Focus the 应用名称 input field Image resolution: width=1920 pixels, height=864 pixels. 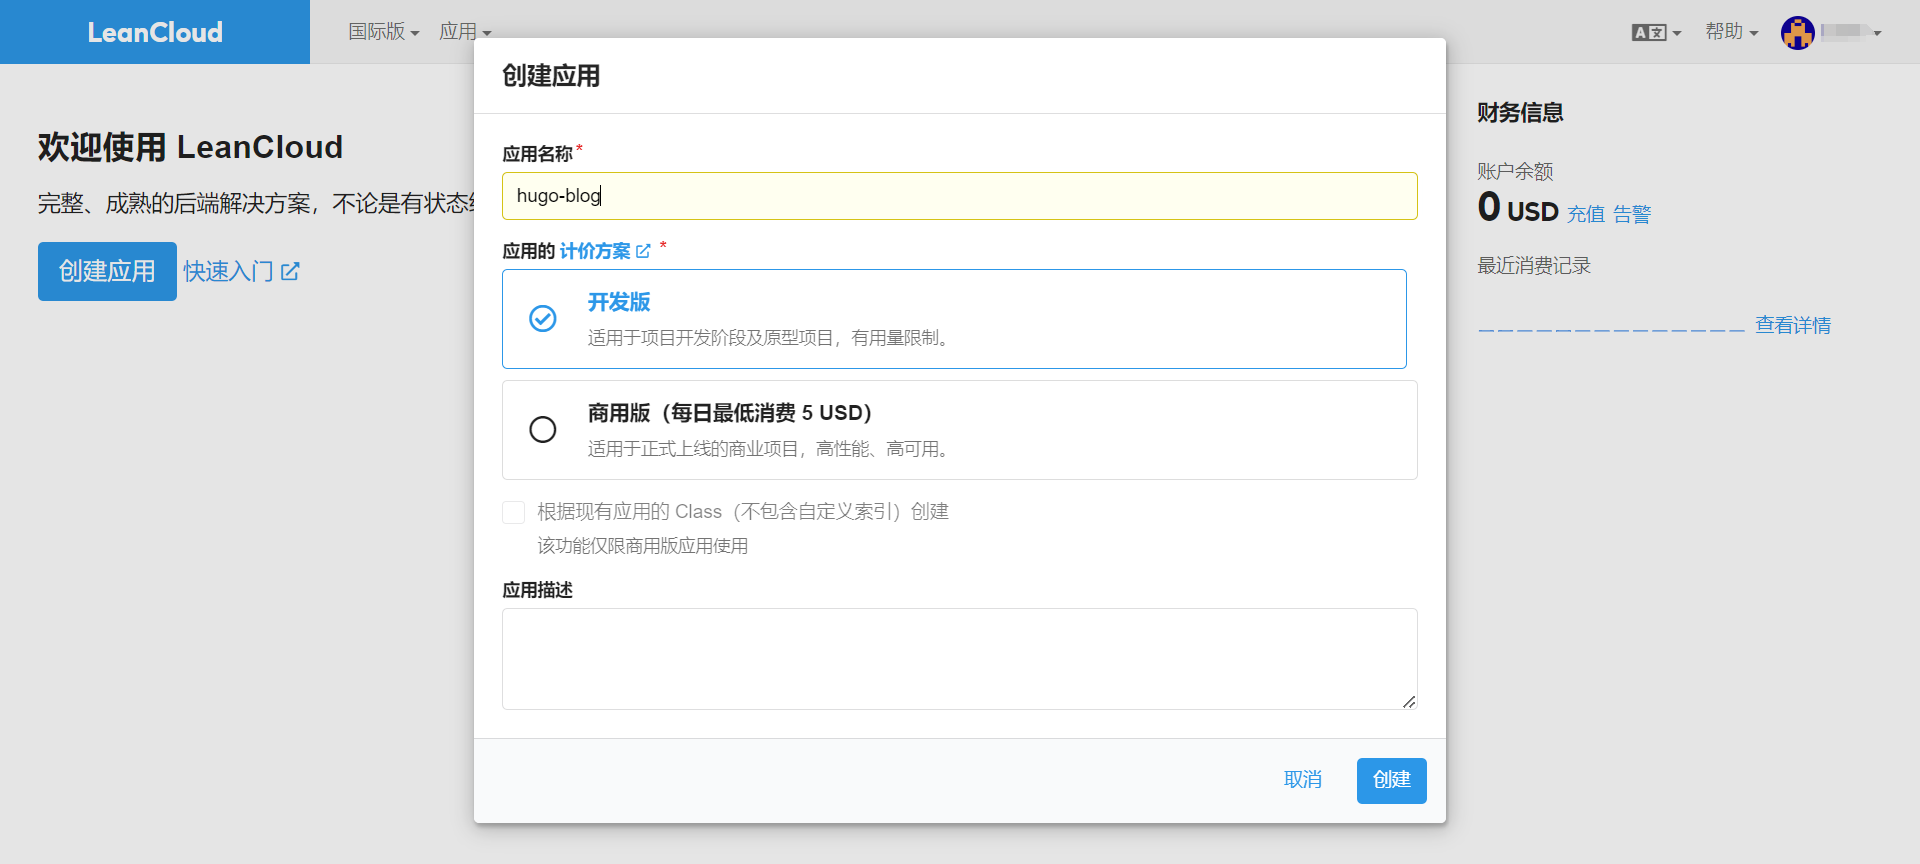[x=959, y=196]
